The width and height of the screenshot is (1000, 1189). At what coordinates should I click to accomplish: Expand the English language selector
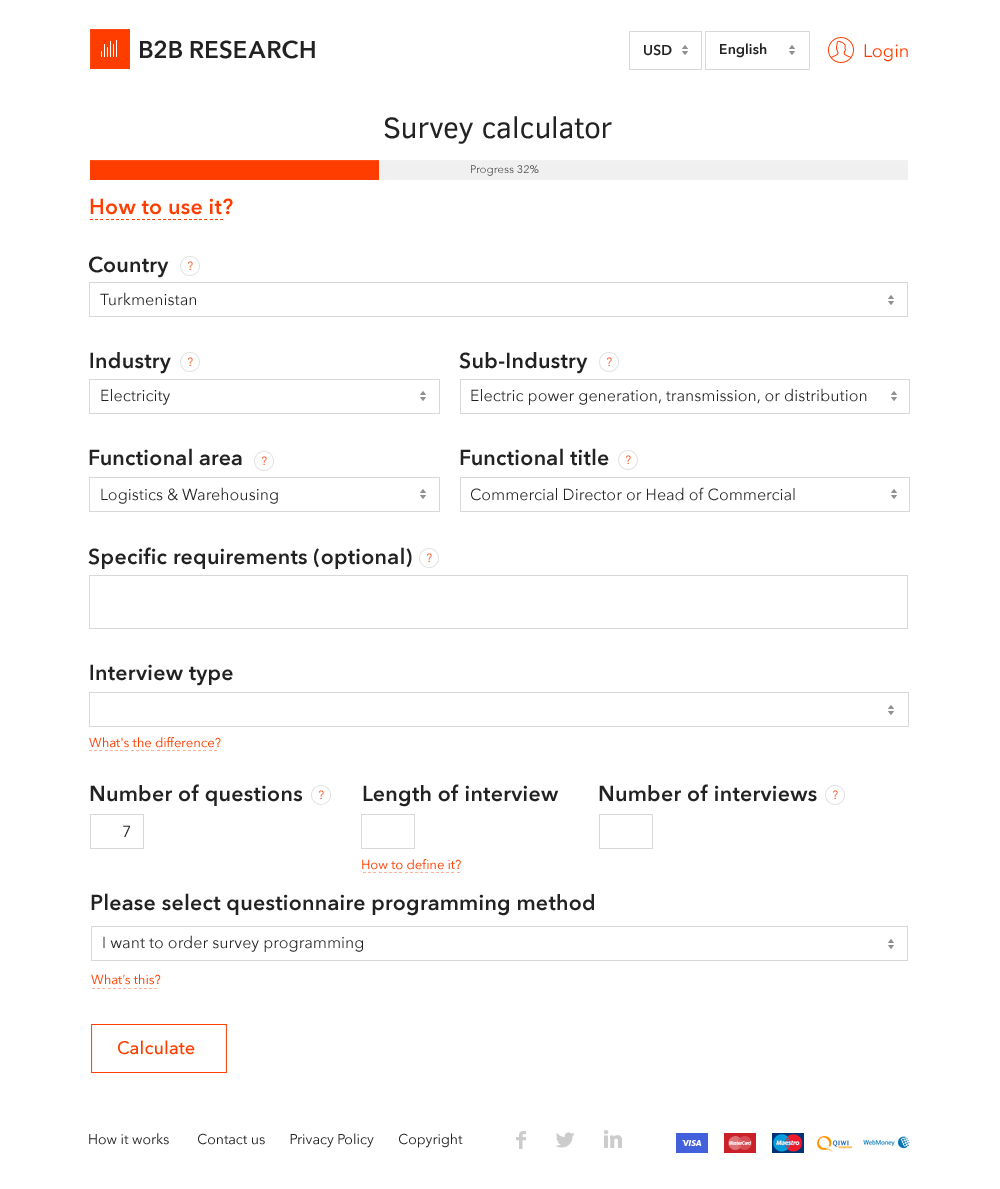[757, 50]
